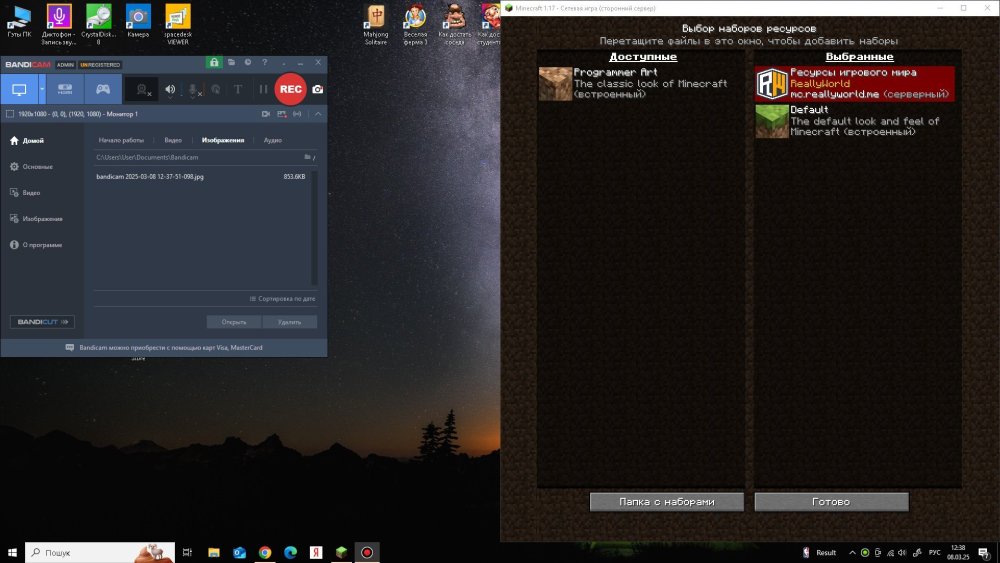This screenshot has height=563, width=1000.
Task: Open Домой section in Bandicam sidebar
Action: 27,140
